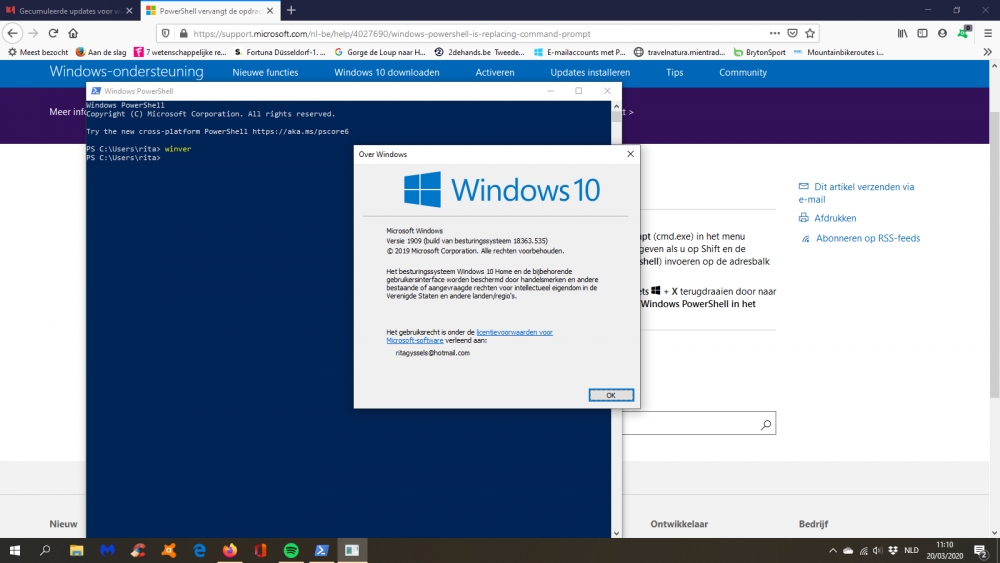
Task: Click the browser address bar URL field
Action: (x=450, y=33)
